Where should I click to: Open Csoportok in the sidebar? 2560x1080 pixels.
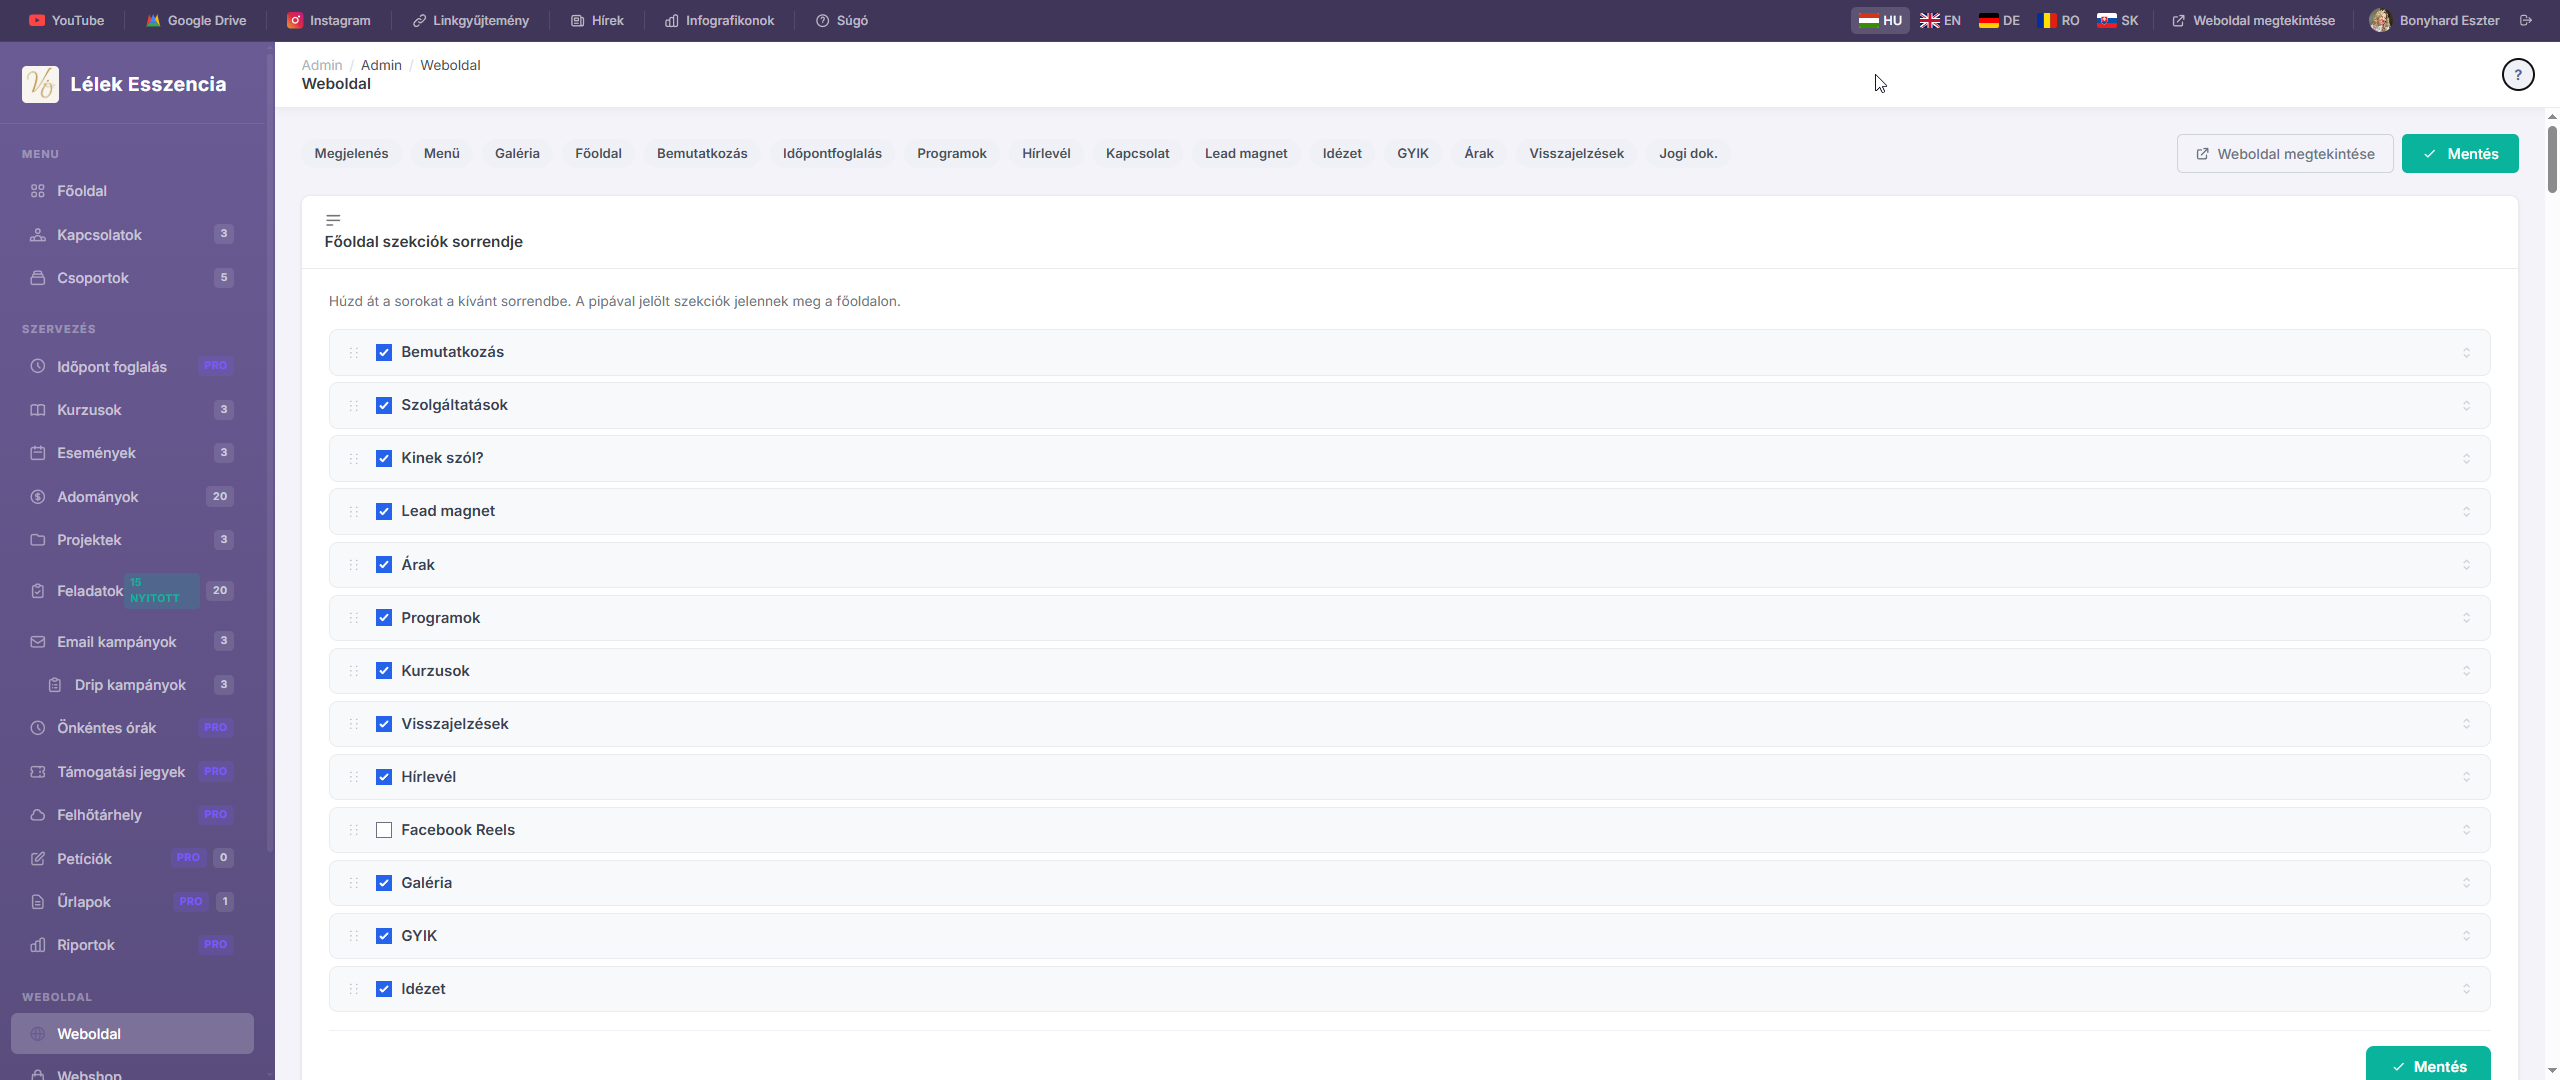coord(132,278)
